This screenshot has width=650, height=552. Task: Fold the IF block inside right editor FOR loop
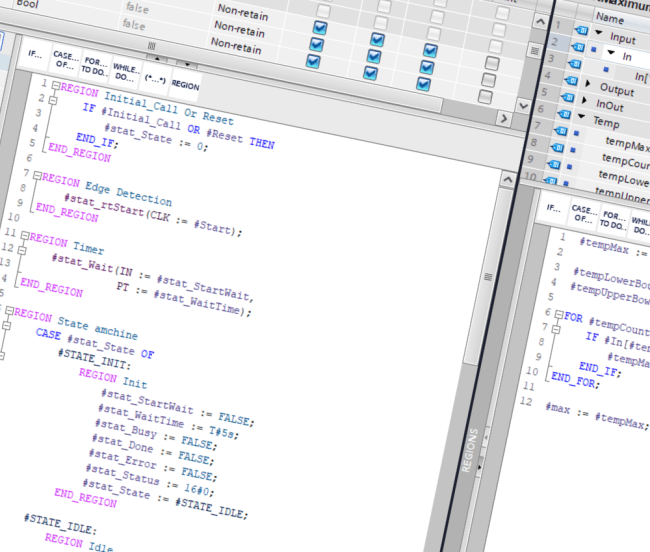[556, 329]
